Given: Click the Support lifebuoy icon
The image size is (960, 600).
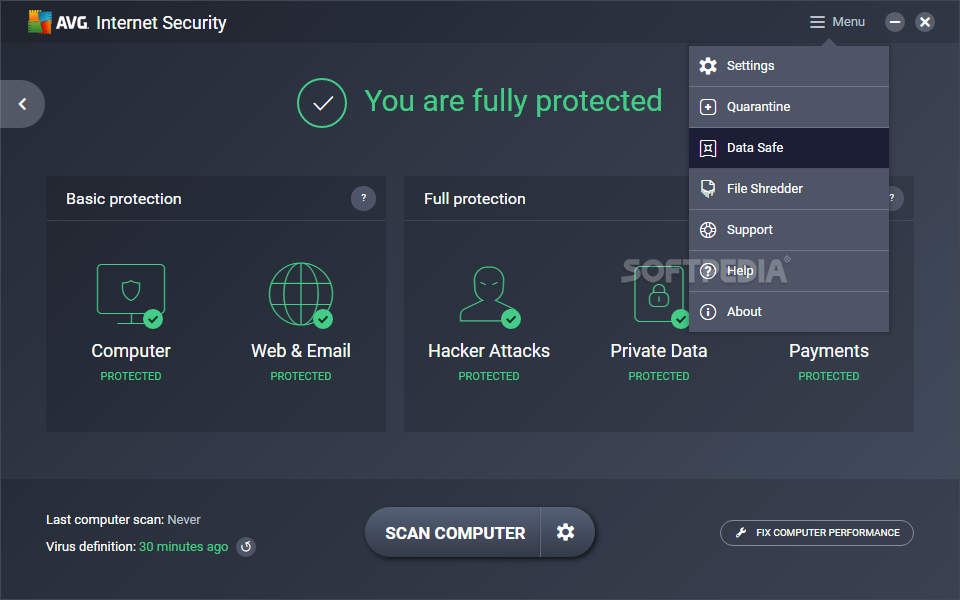Looking at the screenshot, I should point(708,230).
